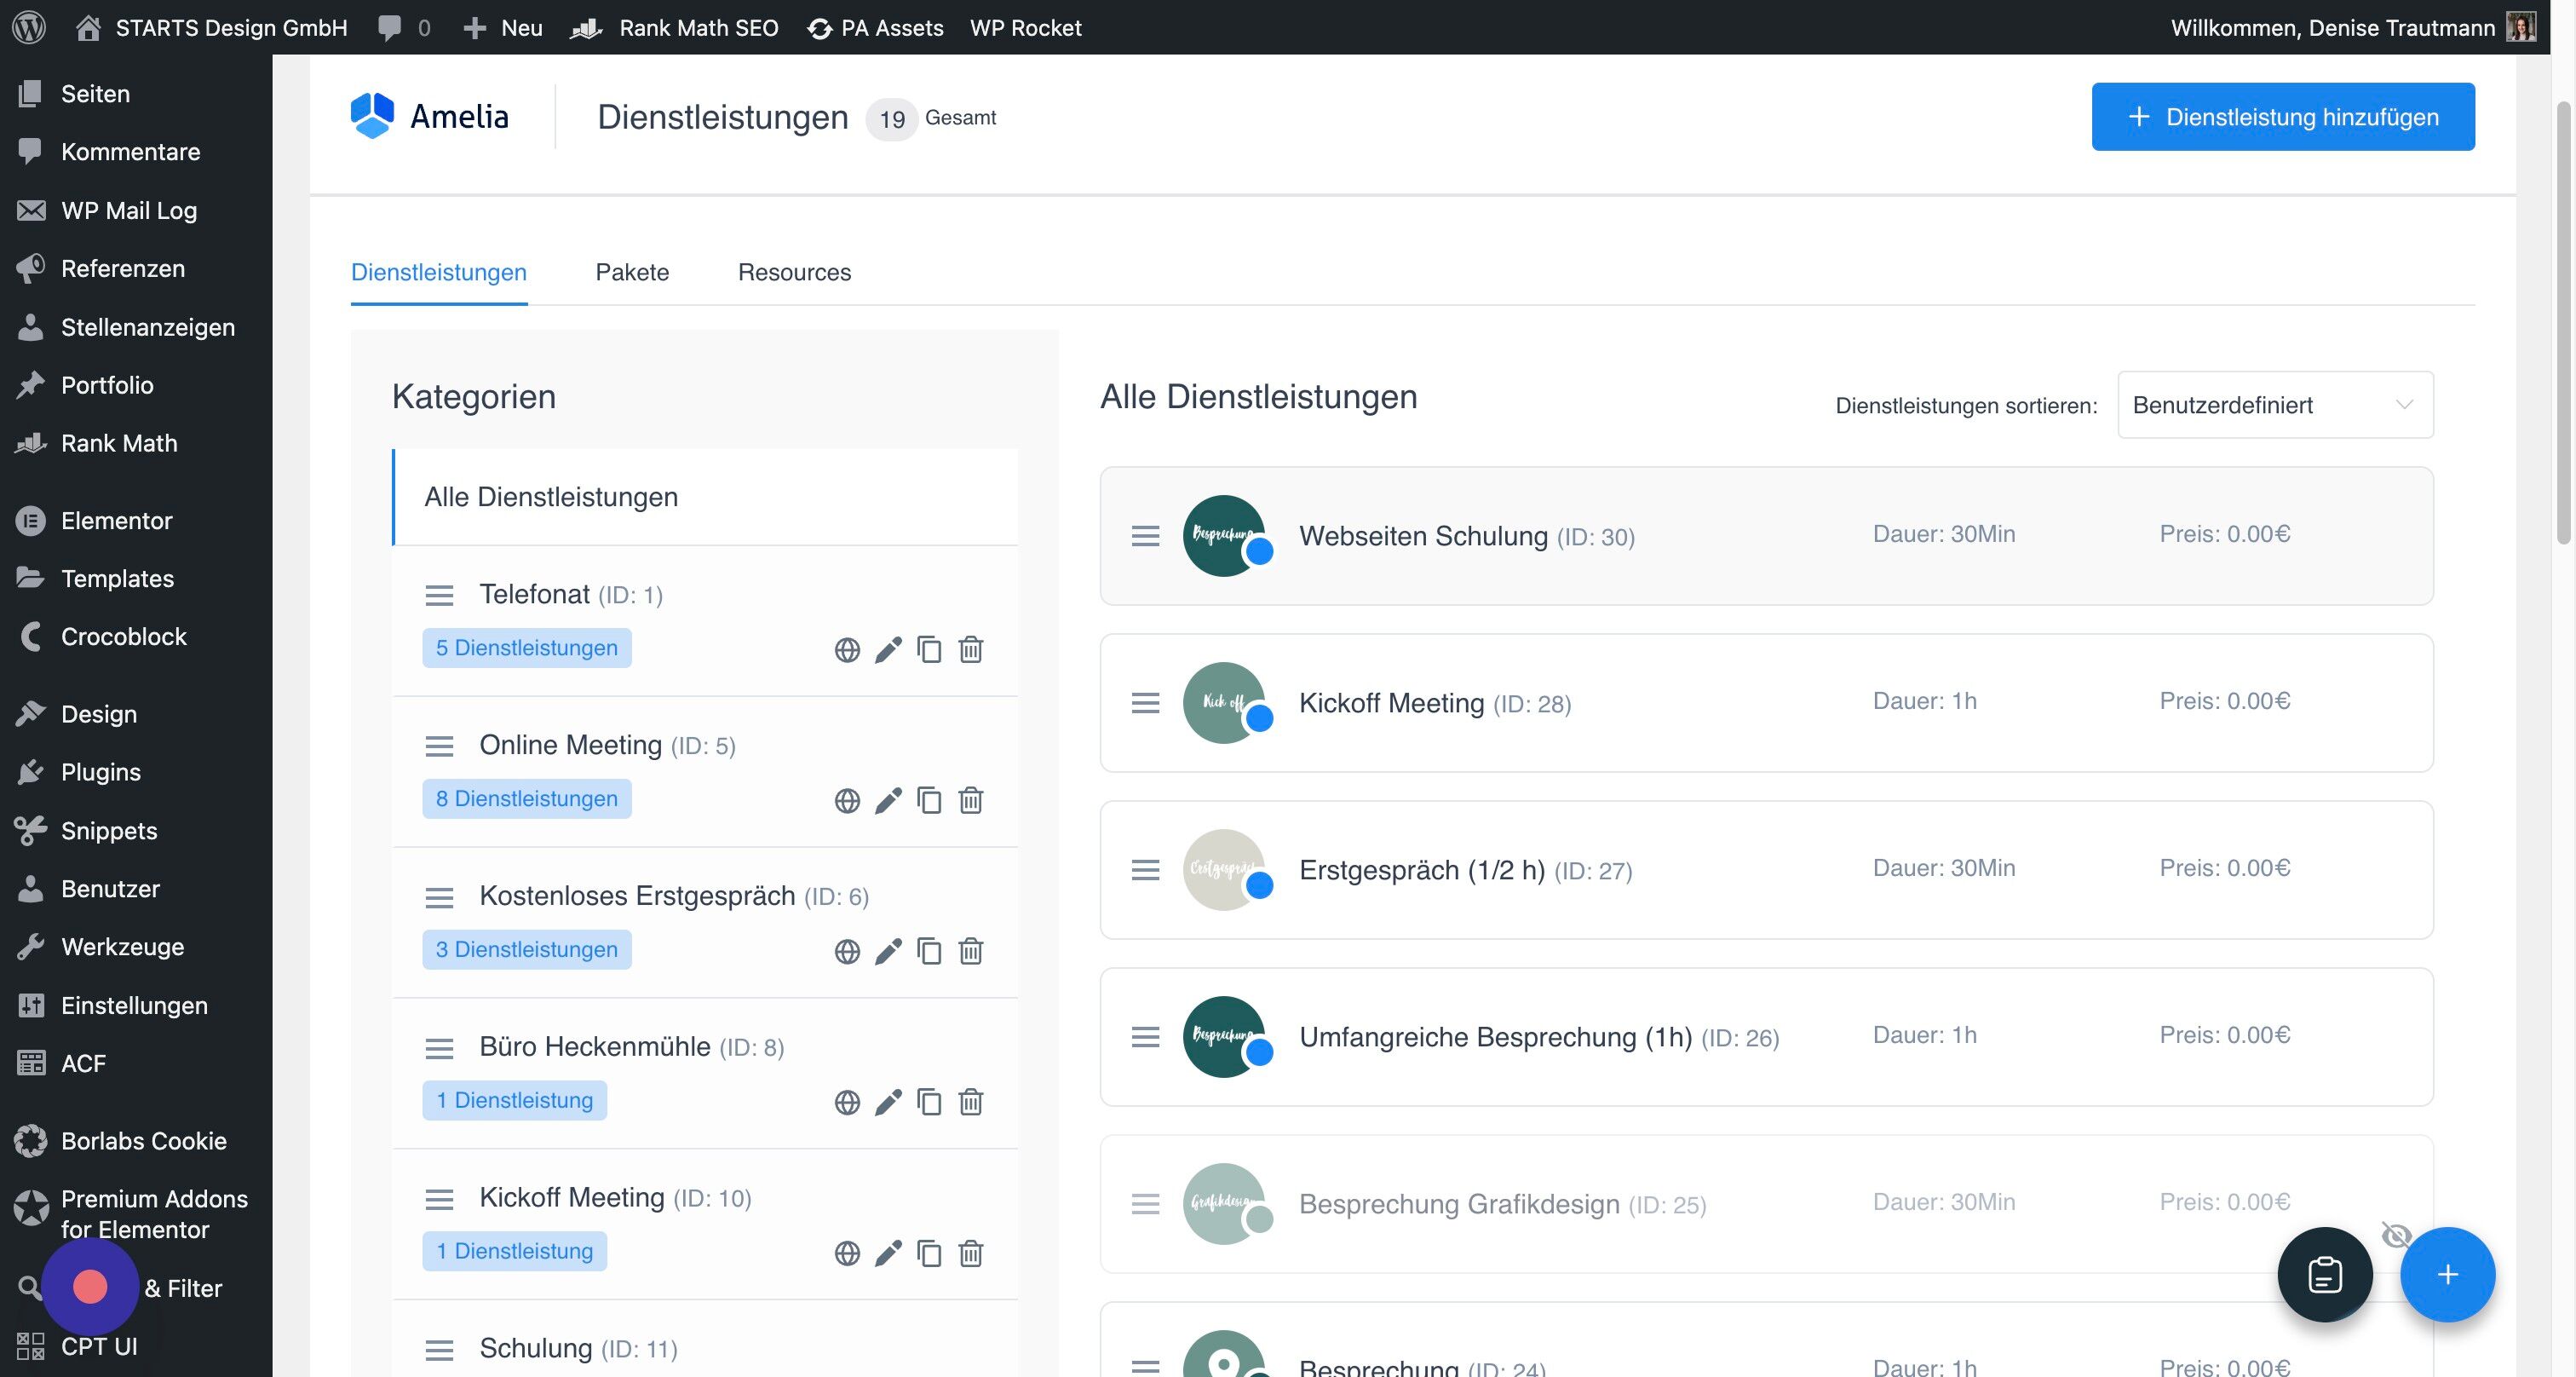Click the 3 Dienstleistungen badge
The height and width of the screenshot is (1377, 2576).
[527, 950]
